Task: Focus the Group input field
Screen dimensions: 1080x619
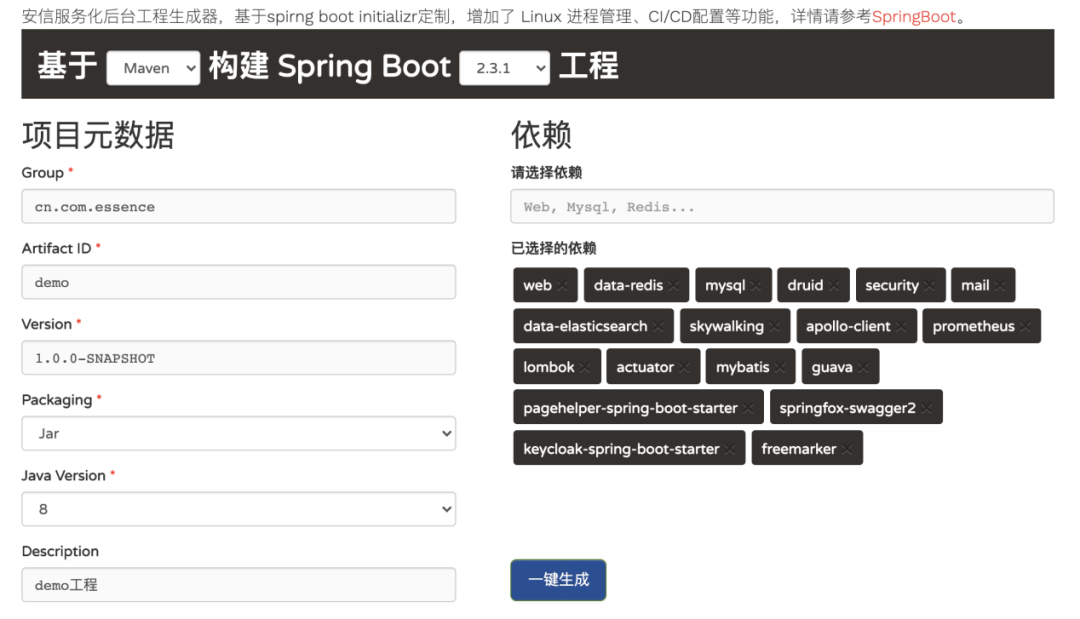Action: coord(238,207)
